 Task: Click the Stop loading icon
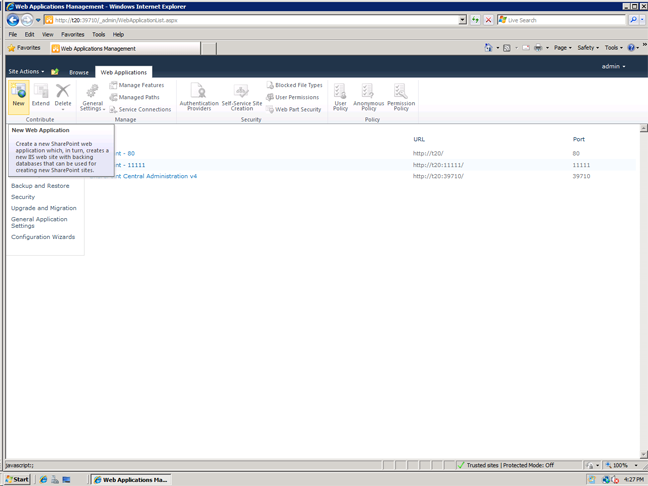pyautogui.click(x=488, y=20)
